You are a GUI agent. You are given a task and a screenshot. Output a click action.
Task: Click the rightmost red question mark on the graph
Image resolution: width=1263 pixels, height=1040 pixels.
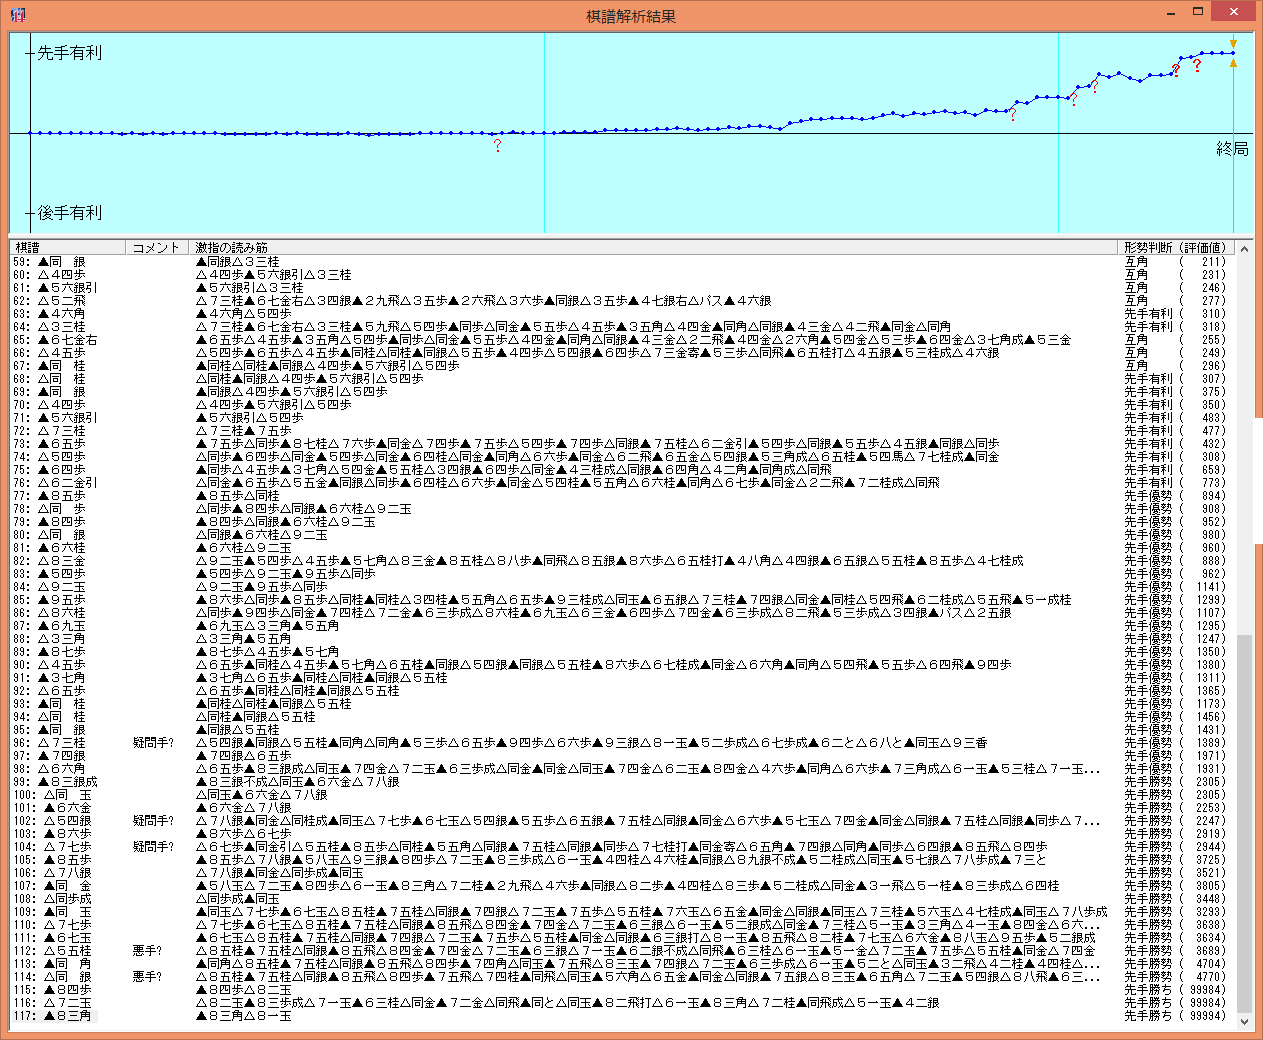[x=1197, y=66]
